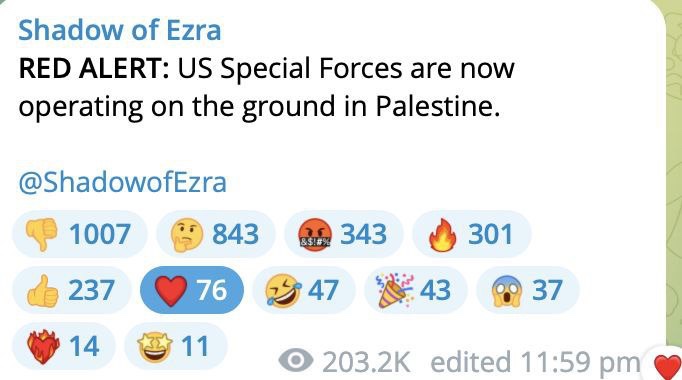682x380 pixels.
Task: Click the 203.2K view count
Action: [366, 362]
